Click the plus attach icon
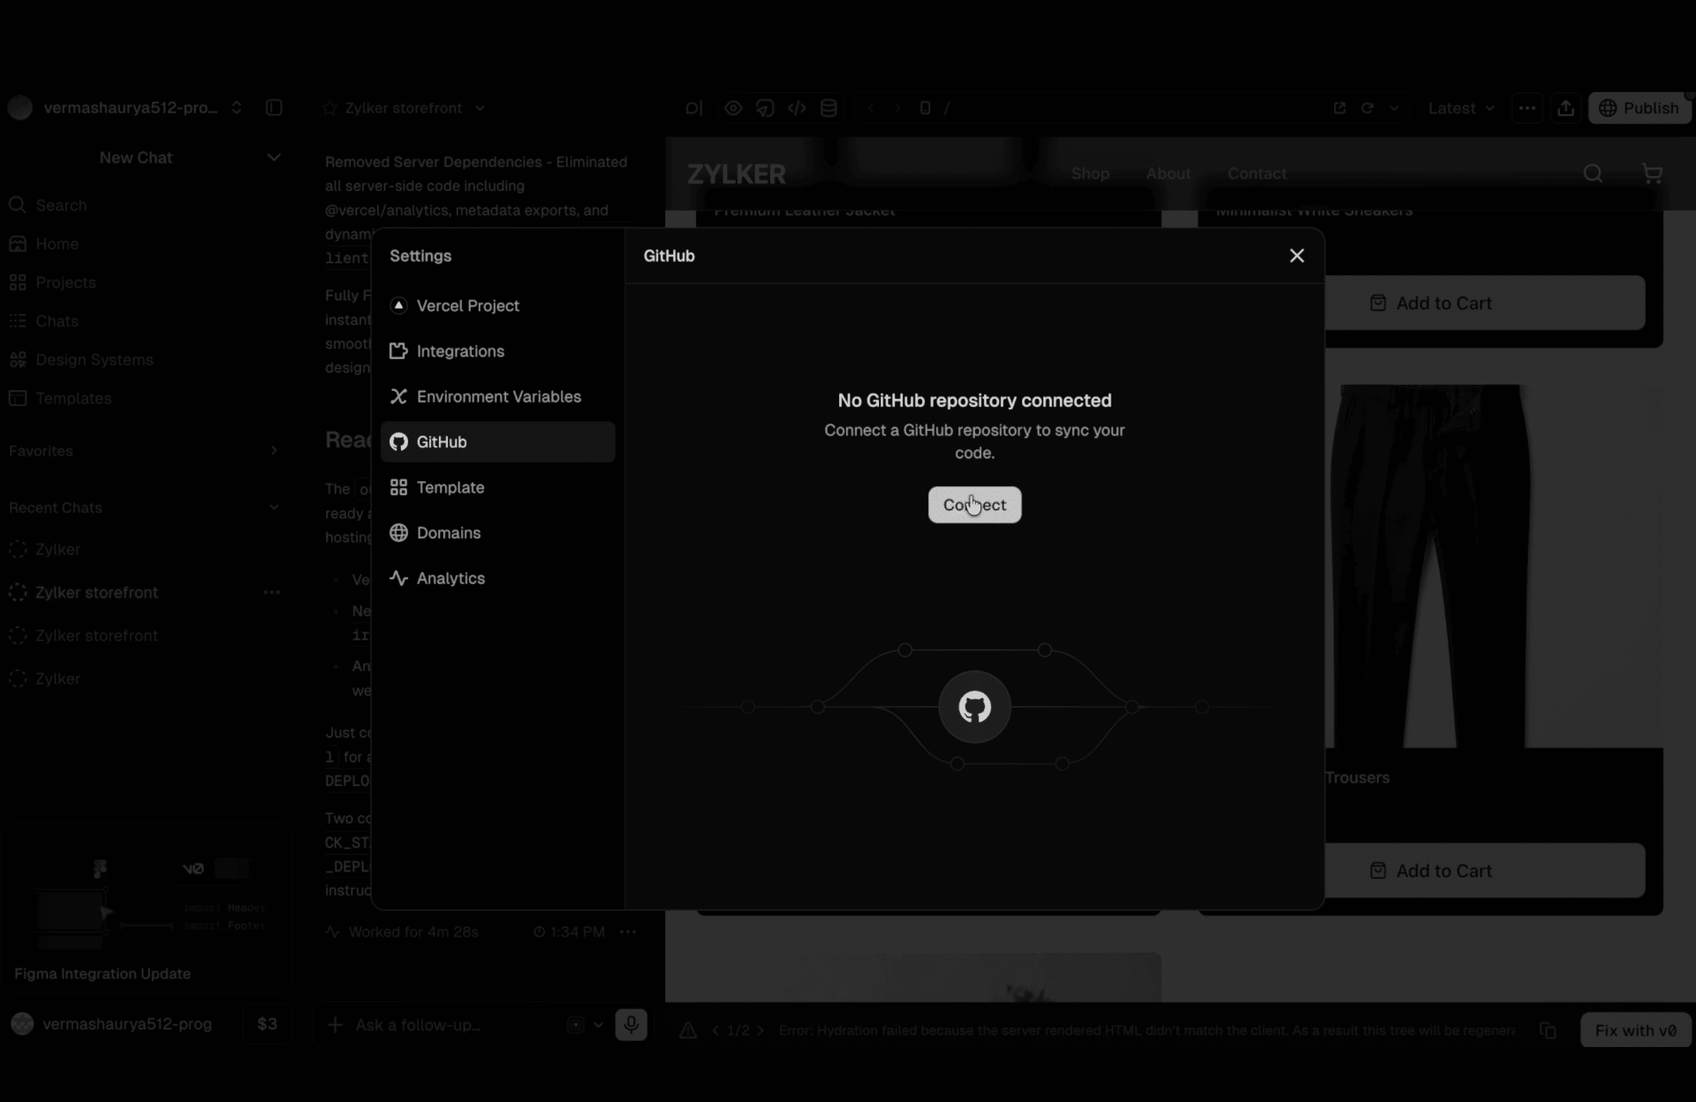The width and height of the screenshot is (1696, 1102). (x=335, y=1025)
